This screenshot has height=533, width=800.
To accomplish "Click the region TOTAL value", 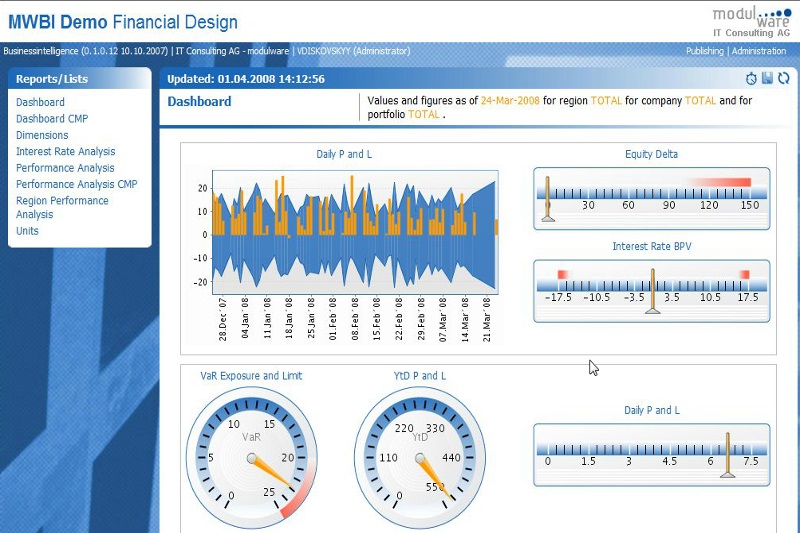I will (606, 100).
